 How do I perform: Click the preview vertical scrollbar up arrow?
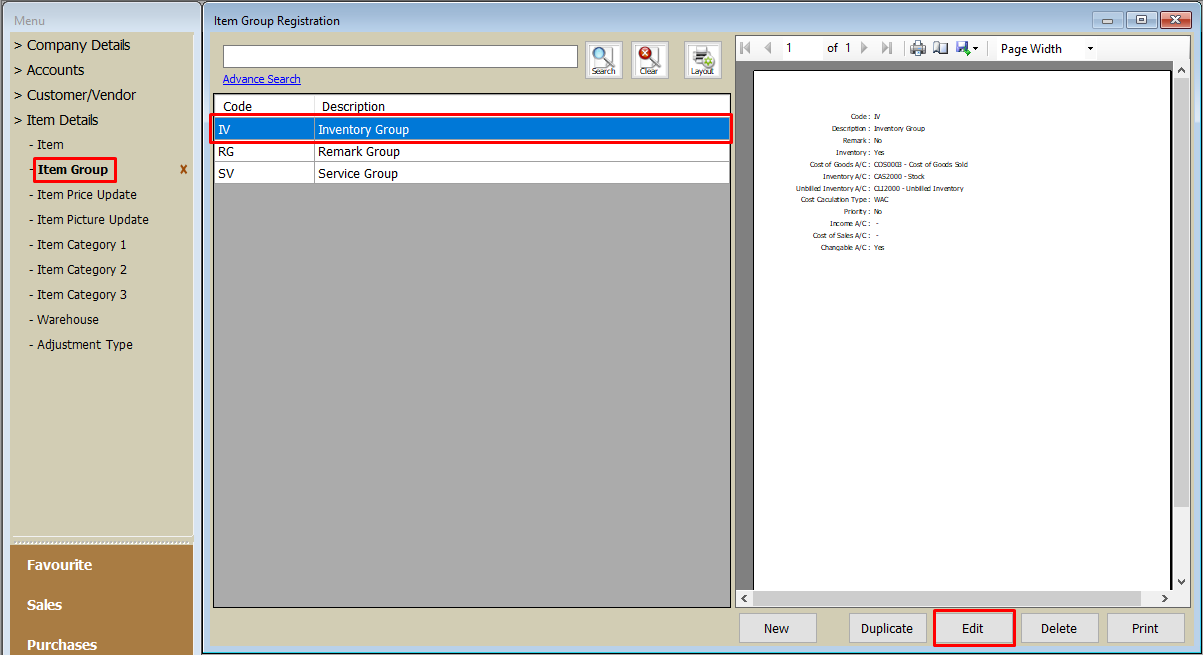point(1184,72)
